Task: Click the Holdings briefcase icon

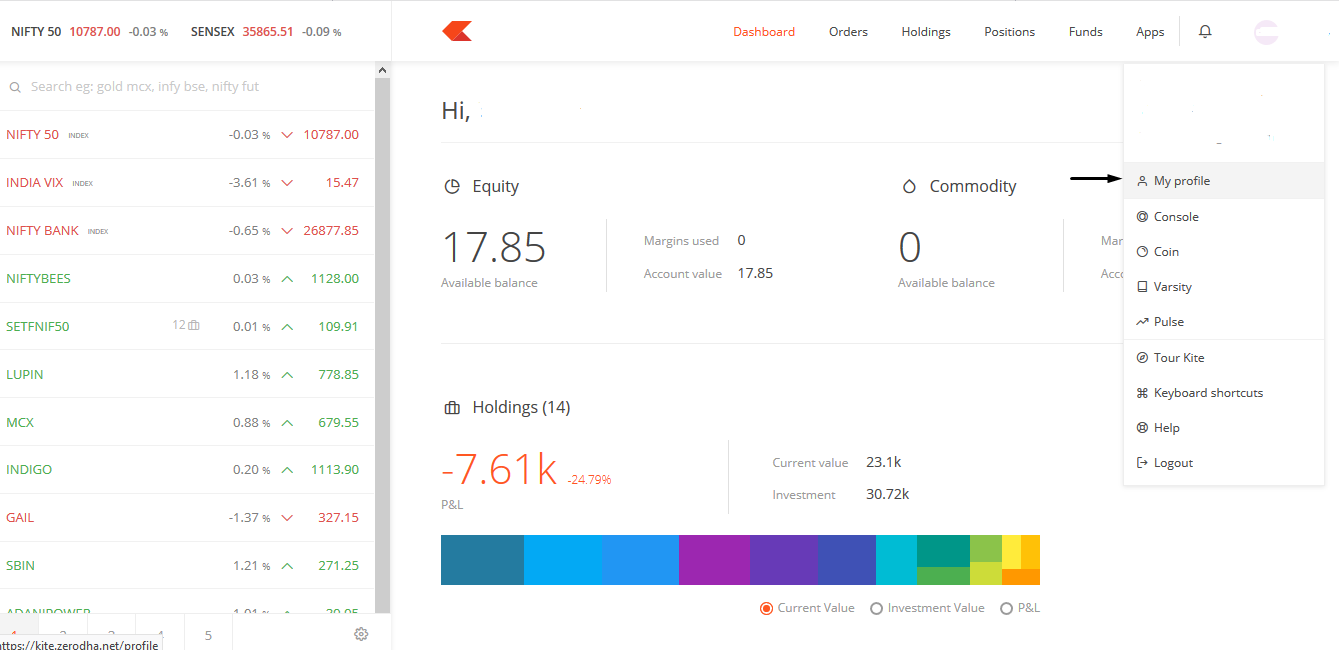Action: [452, 407]
